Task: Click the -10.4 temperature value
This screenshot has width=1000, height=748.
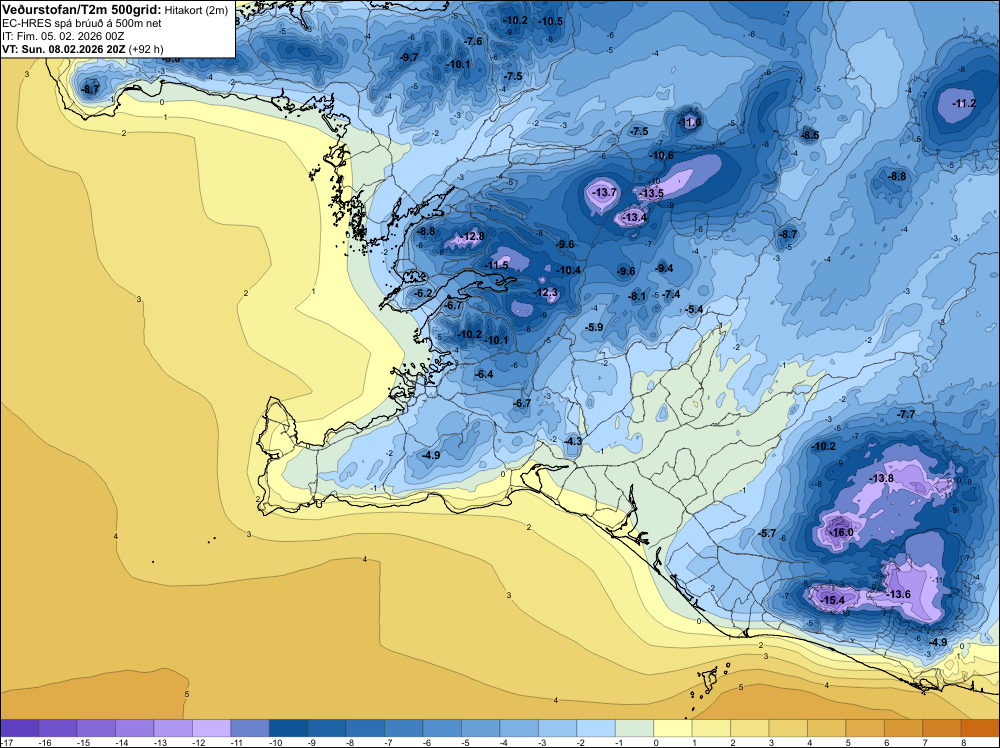Action: coord(568,270)
